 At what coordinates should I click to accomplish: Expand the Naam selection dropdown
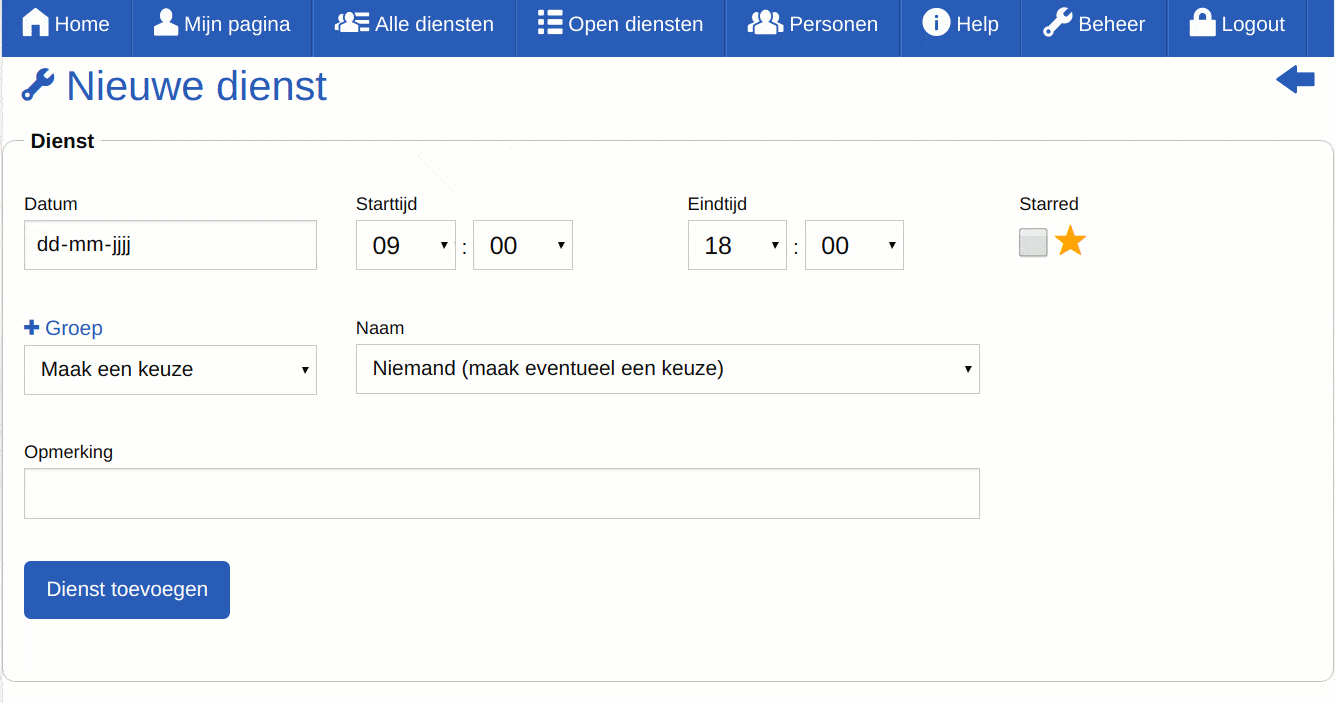667,369
